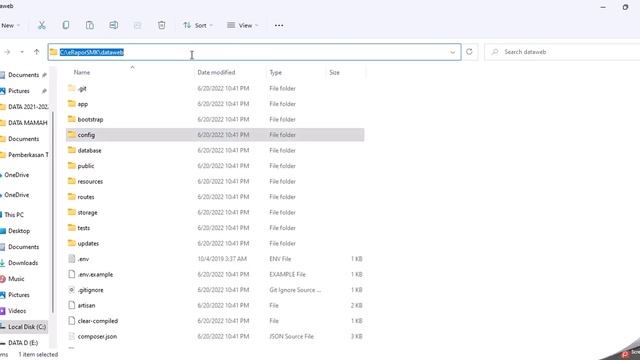Click the Paste clipboard icon

(x=90, y=25)
